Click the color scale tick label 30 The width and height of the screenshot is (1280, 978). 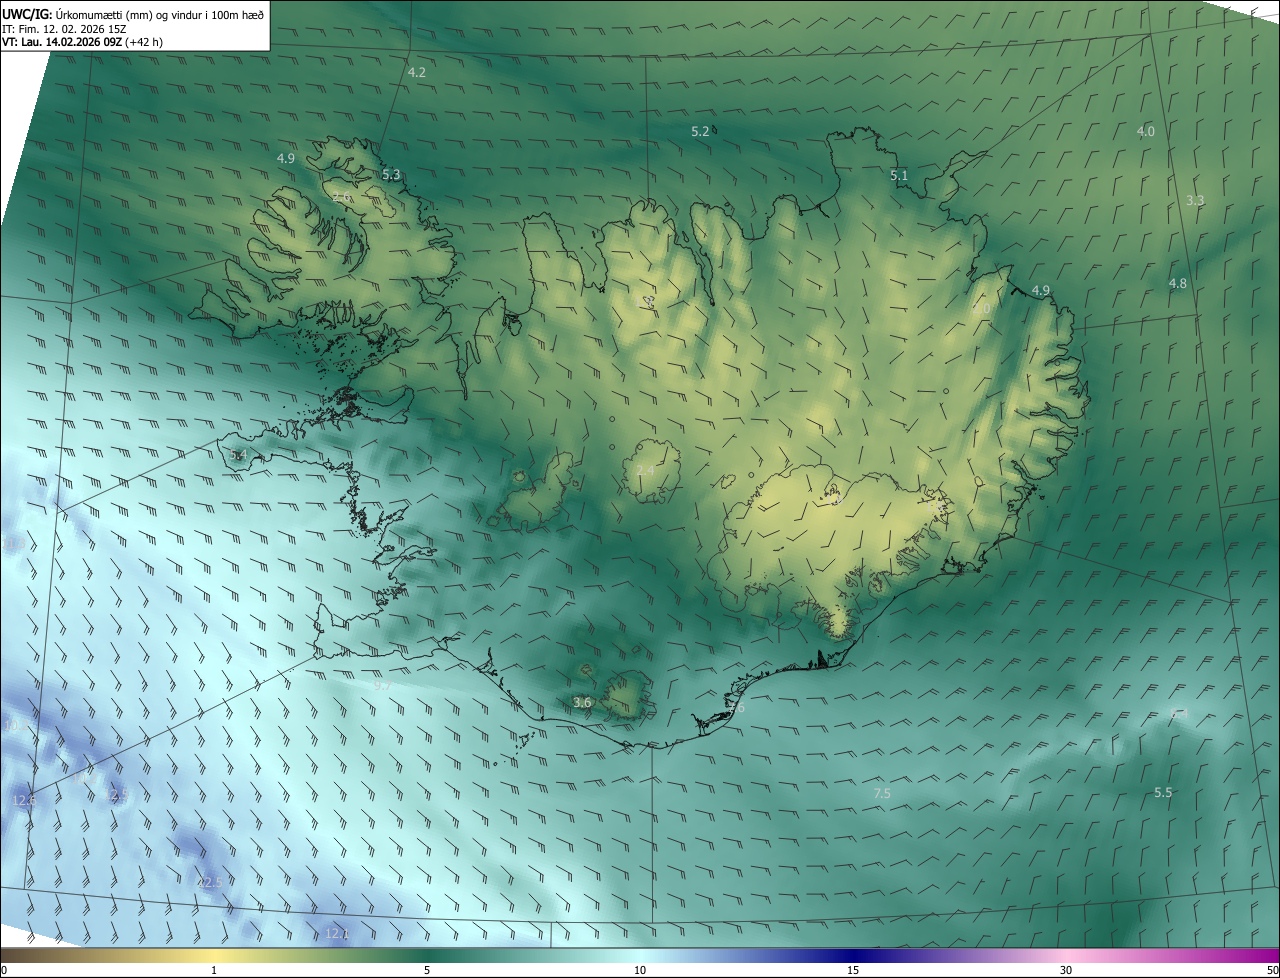pyautogui.click(x=1066, y=970)
